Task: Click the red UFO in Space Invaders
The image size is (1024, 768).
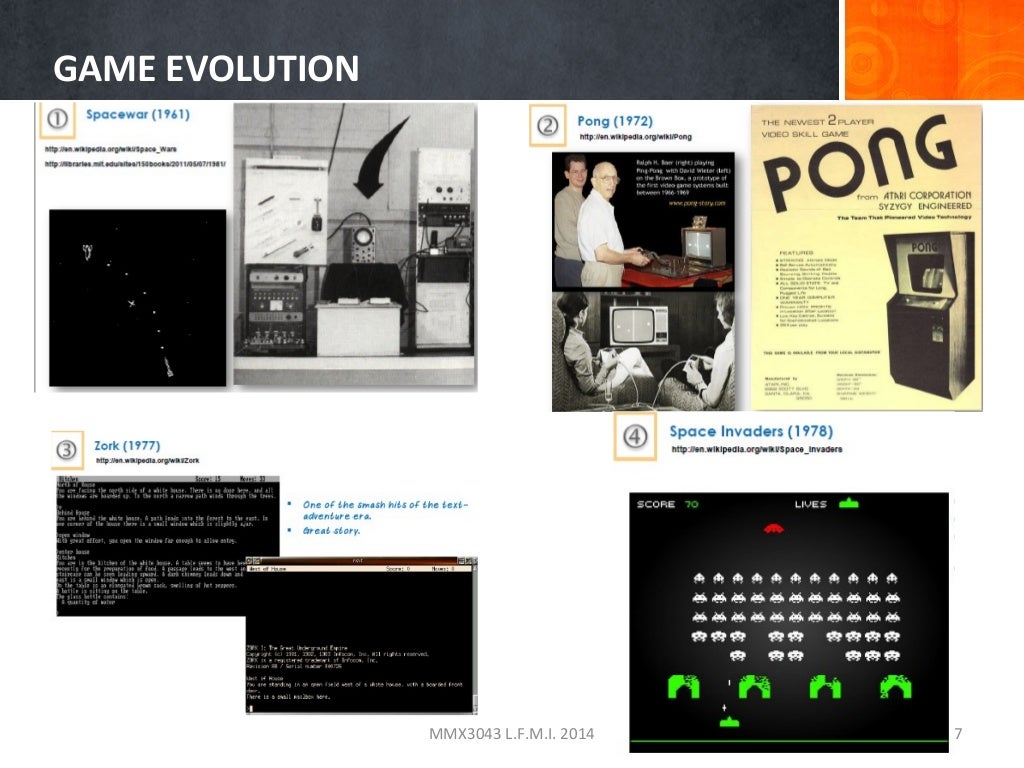Action: 774,528
